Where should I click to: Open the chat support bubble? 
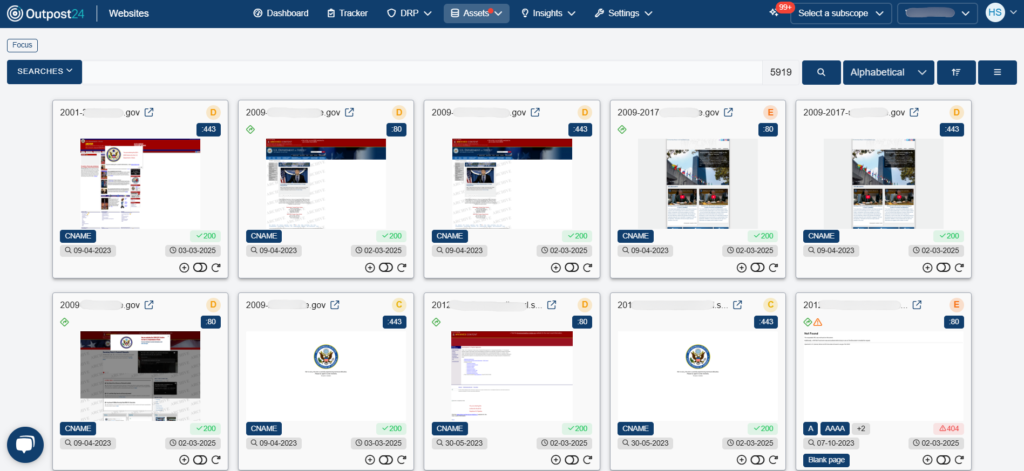pyautogui.click(x=25, y=444)
